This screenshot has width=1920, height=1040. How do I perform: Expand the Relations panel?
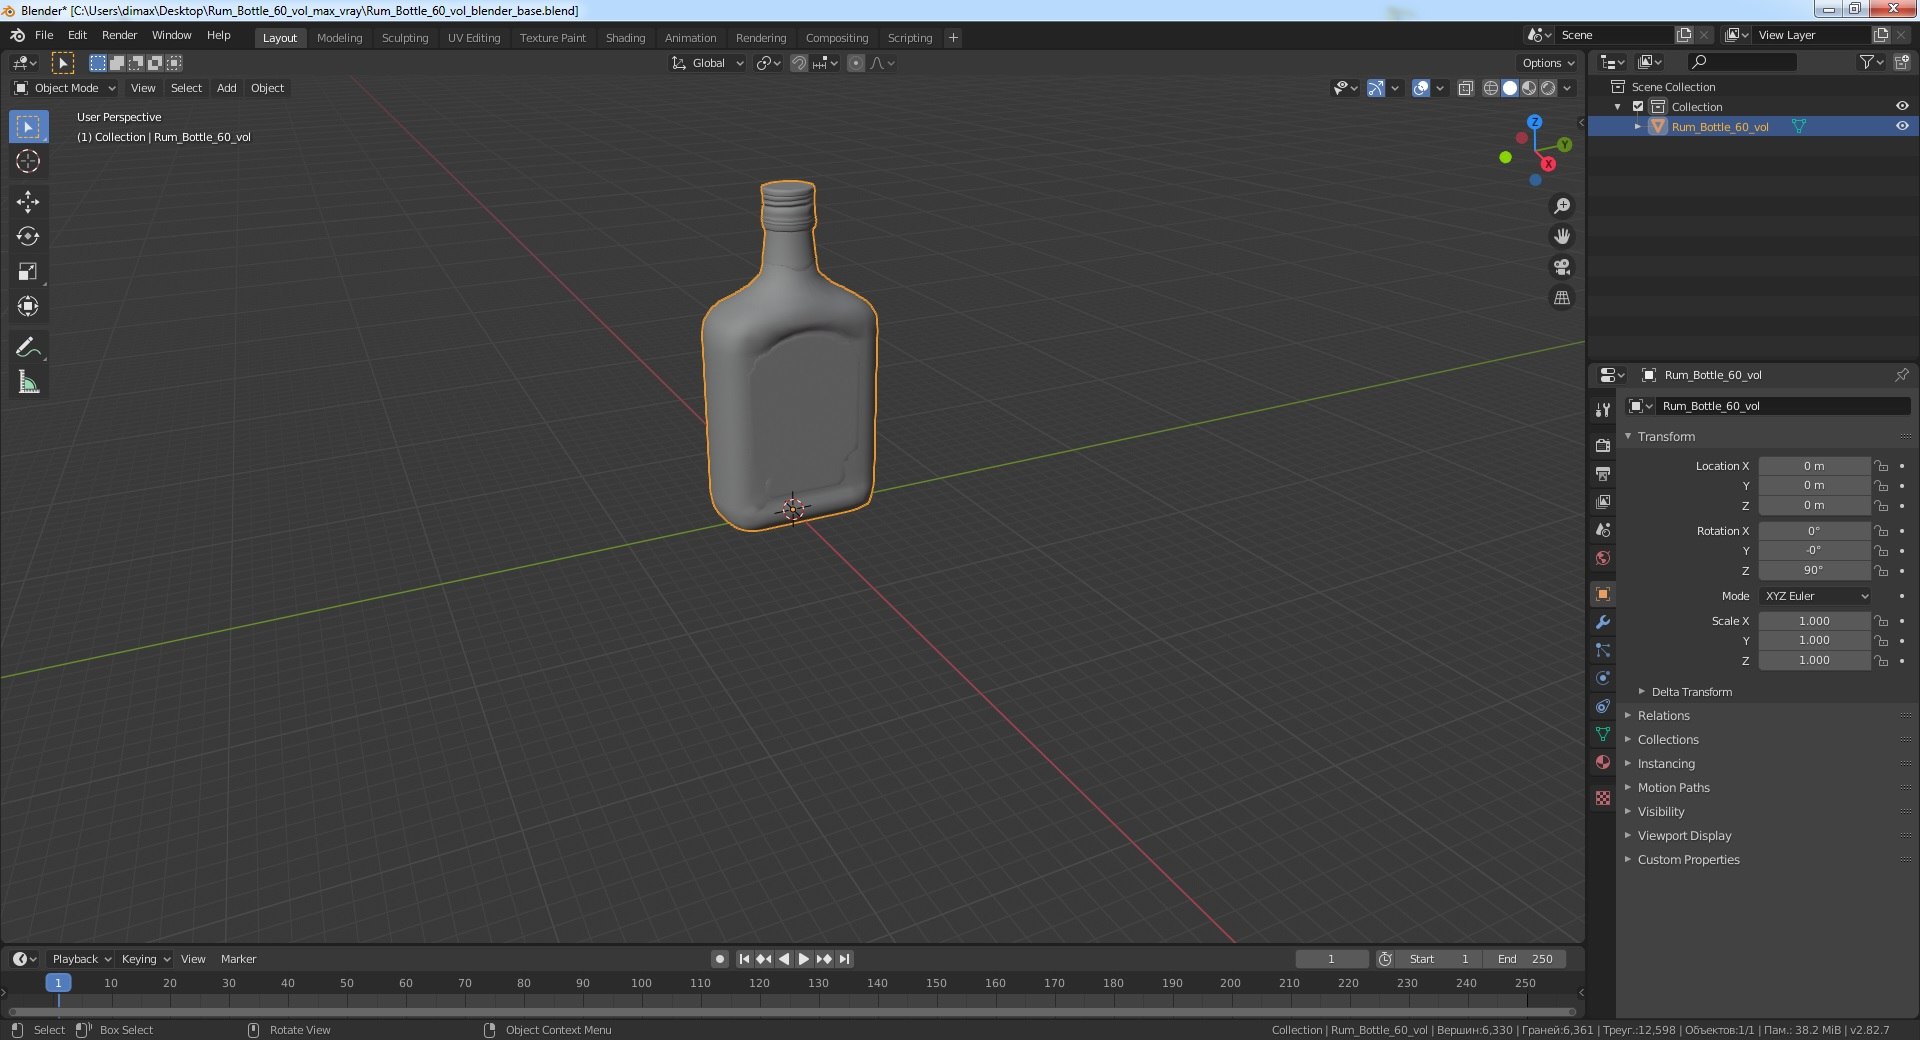tap(1663, 716)
